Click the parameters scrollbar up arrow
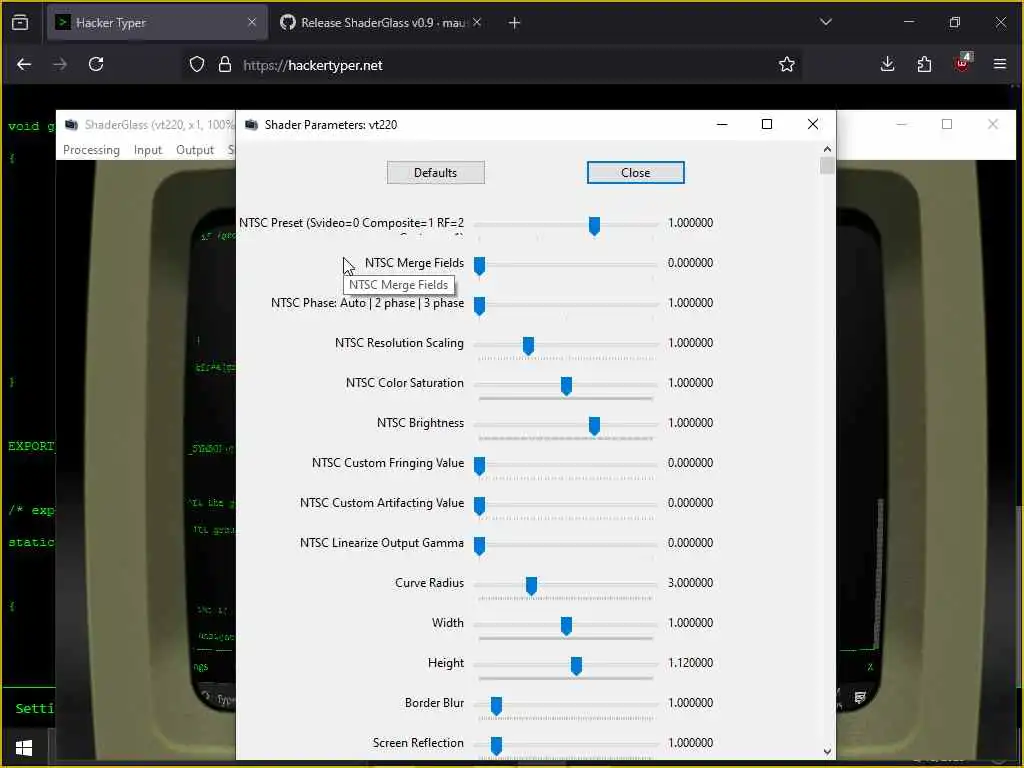 pyautogui.click(x=827, y=150)
